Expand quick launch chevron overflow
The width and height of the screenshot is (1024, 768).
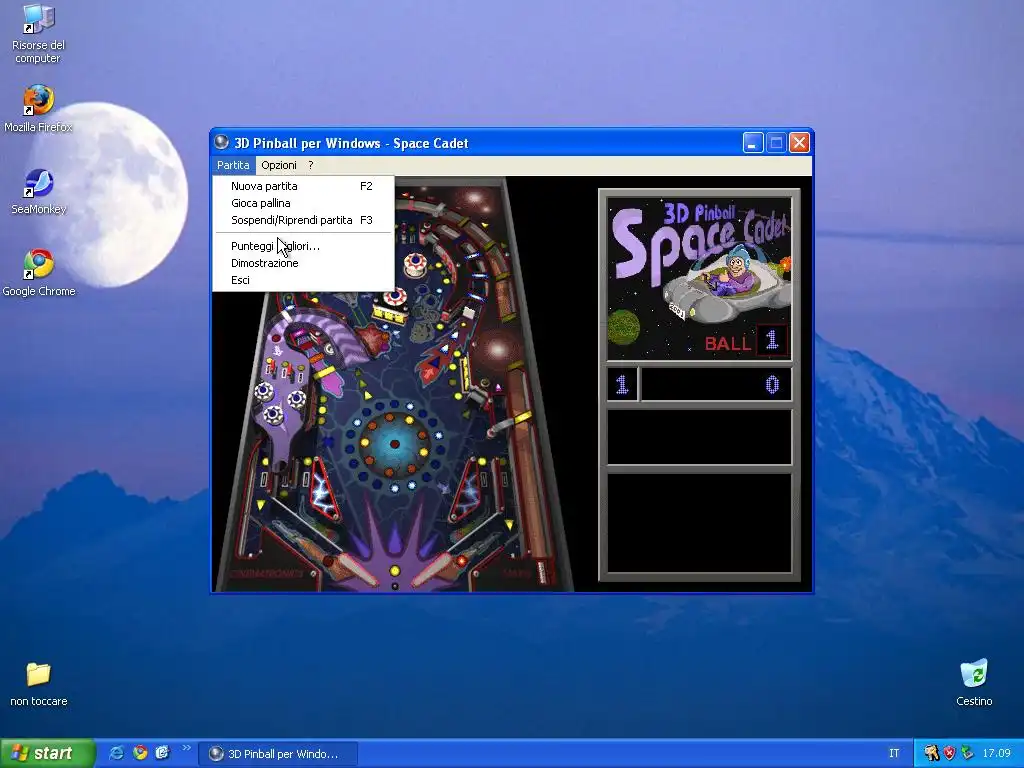pyautogui.click(x=186, y=748)
